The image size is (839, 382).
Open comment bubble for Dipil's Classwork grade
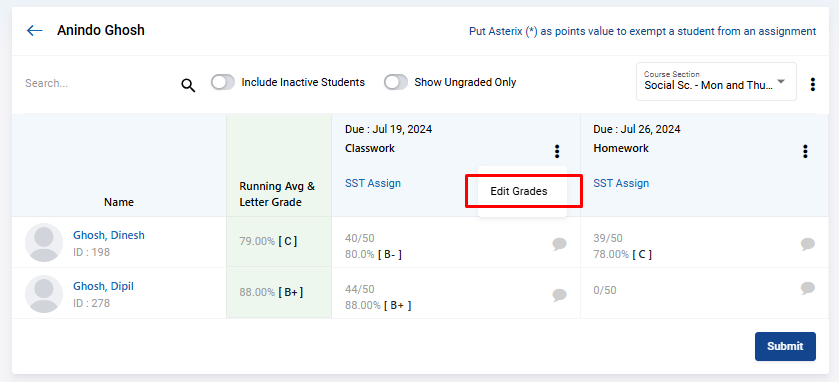click(x=560, y=295)
